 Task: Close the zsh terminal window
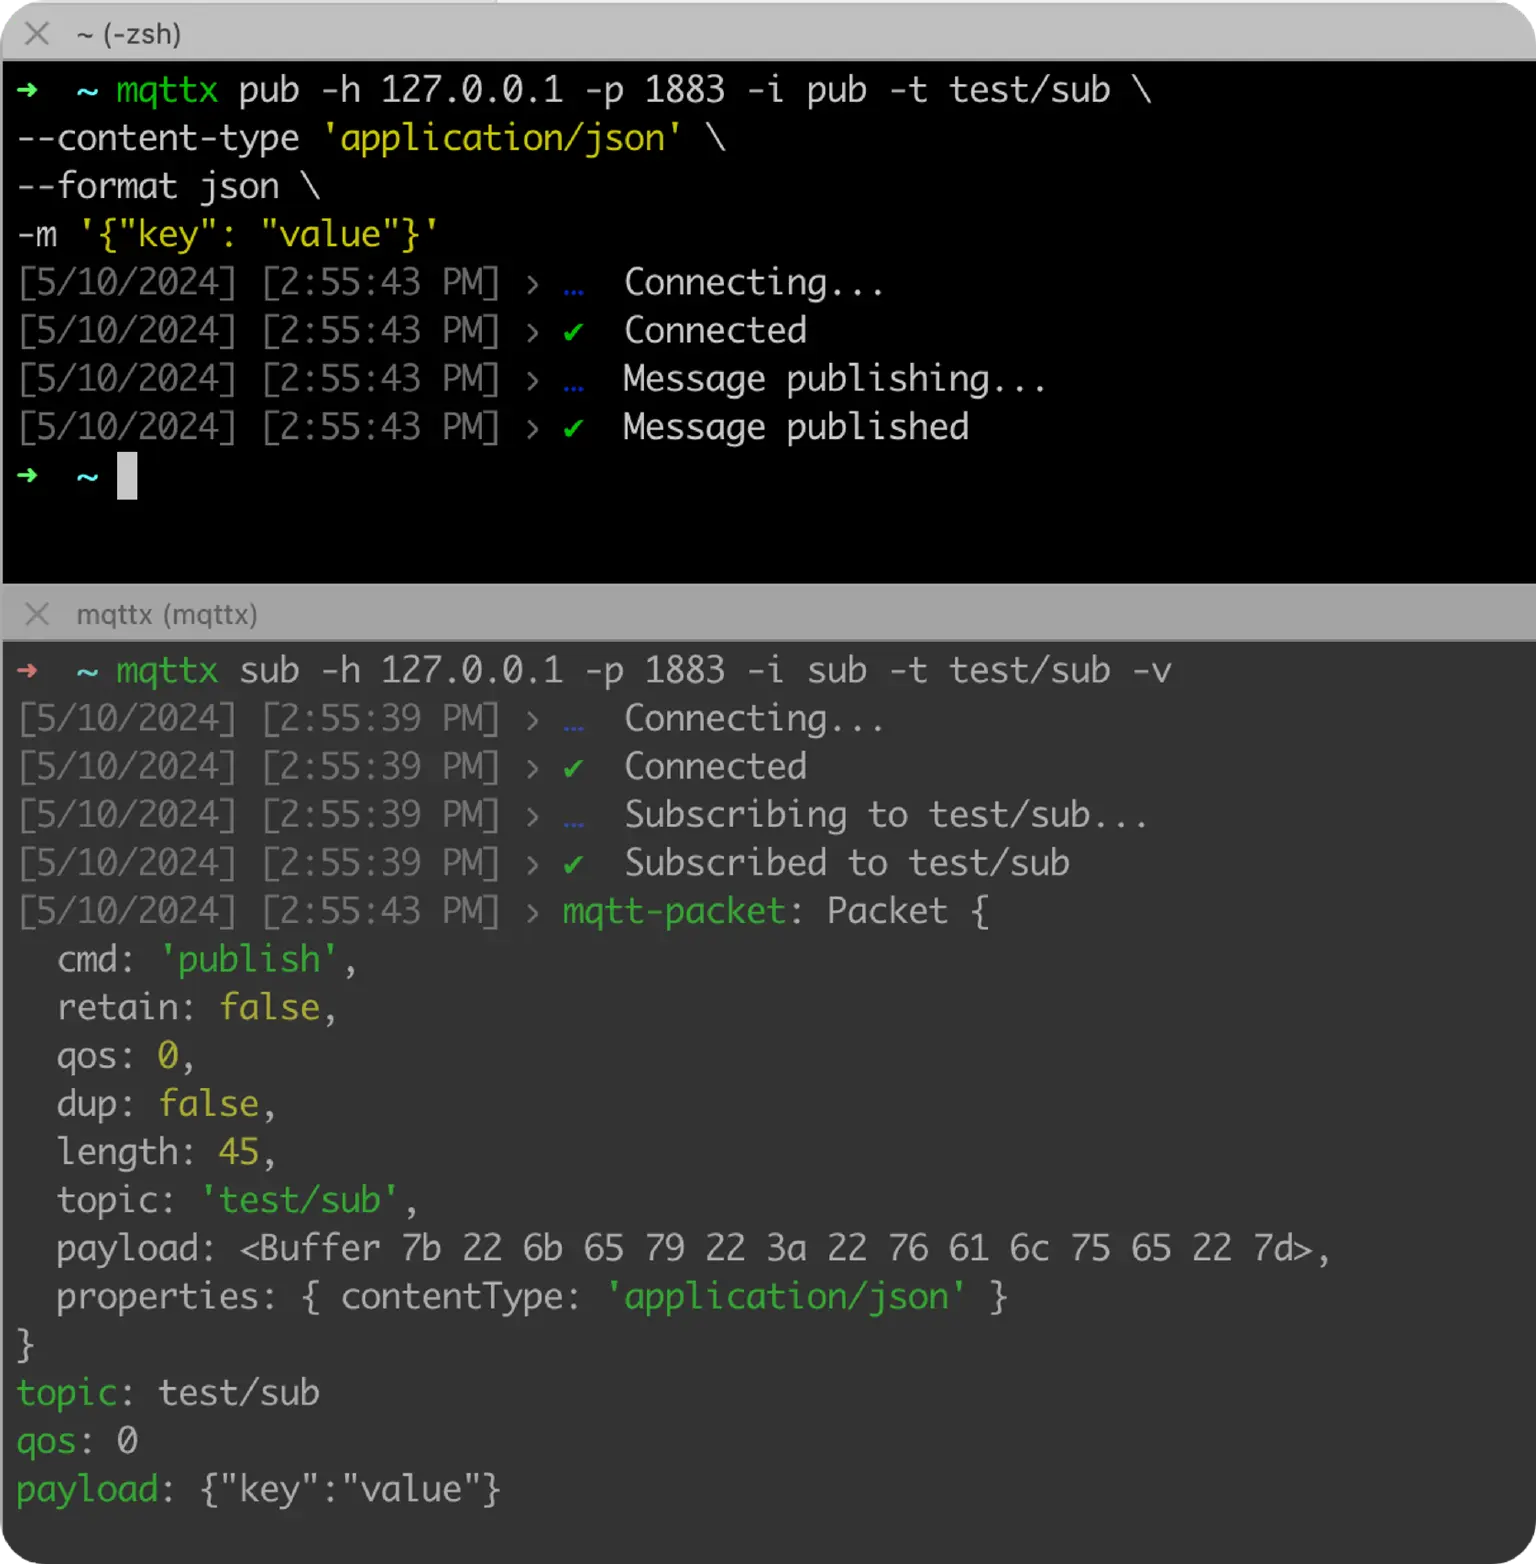pos(37,35)
